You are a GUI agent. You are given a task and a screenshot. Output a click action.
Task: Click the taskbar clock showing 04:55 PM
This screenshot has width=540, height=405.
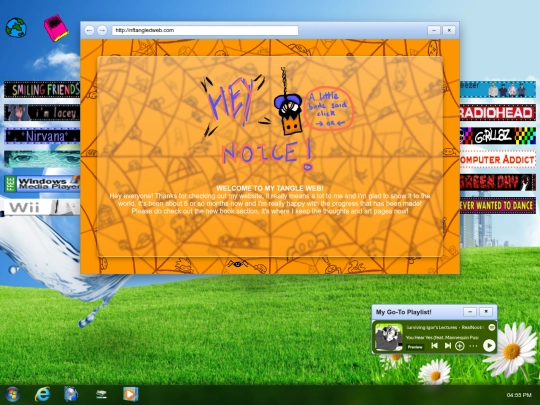(x=519, y=395)
